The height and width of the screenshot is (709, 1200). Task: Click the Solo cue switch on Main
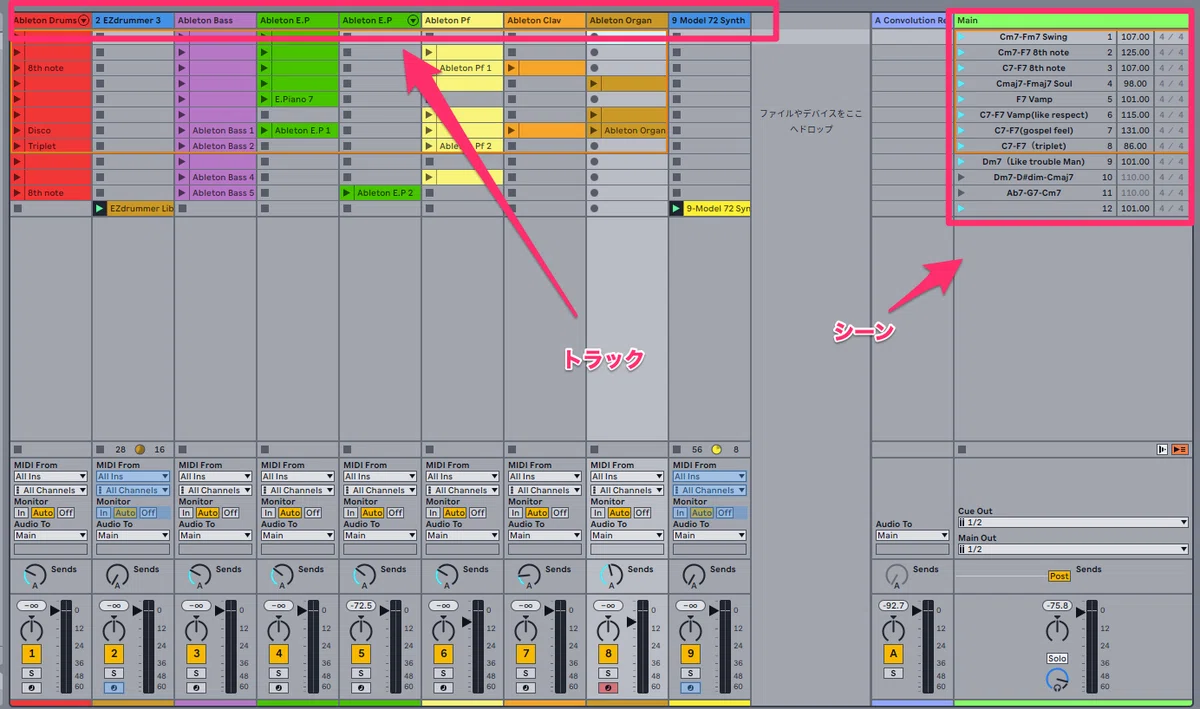click(x=1057, y=658)
